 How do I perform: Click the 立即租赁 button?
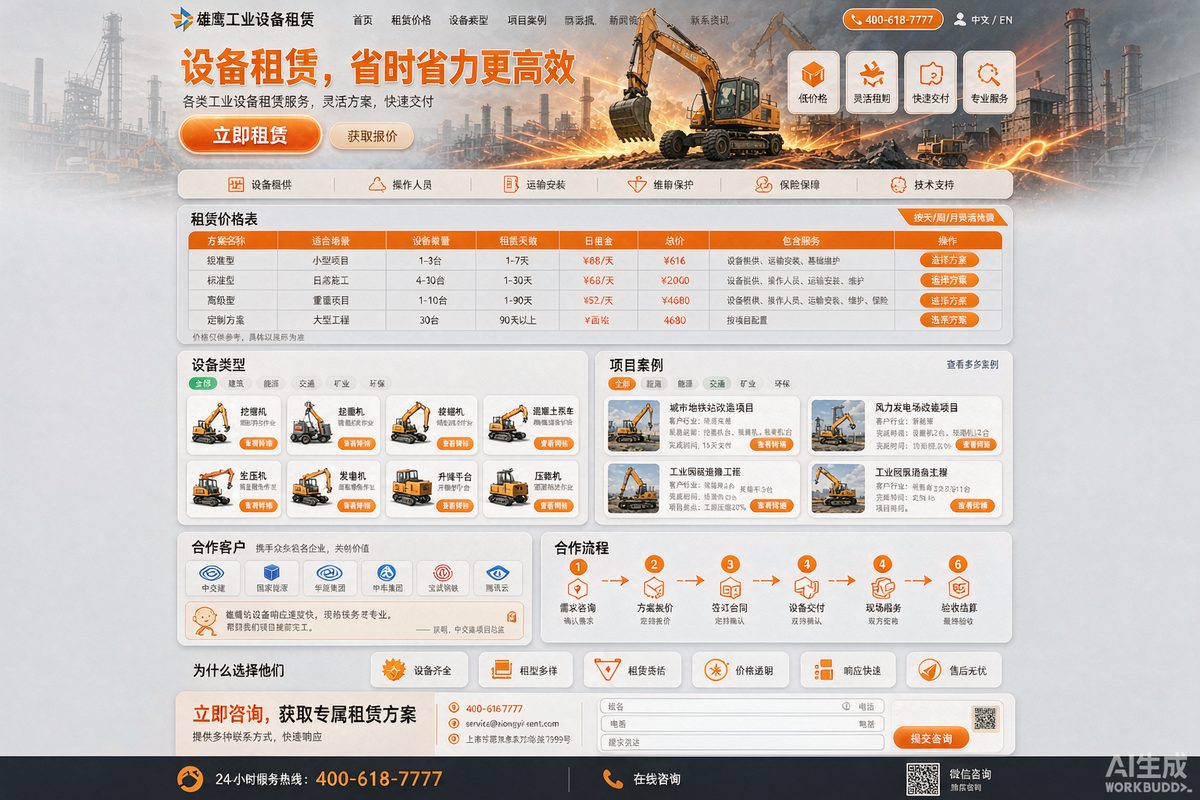pos(250,135)
